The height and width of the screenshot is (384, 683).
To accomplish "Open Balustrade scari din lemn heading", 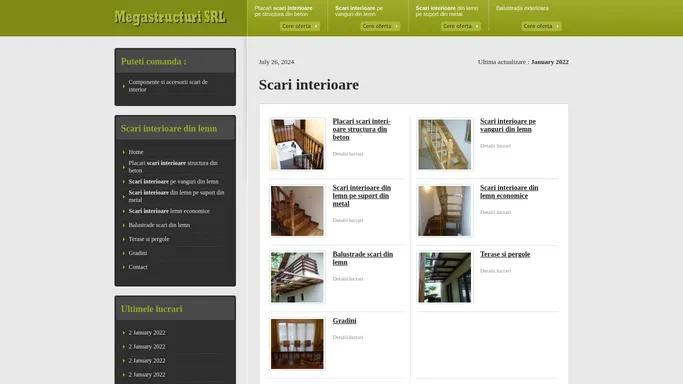I will (362, 258).
